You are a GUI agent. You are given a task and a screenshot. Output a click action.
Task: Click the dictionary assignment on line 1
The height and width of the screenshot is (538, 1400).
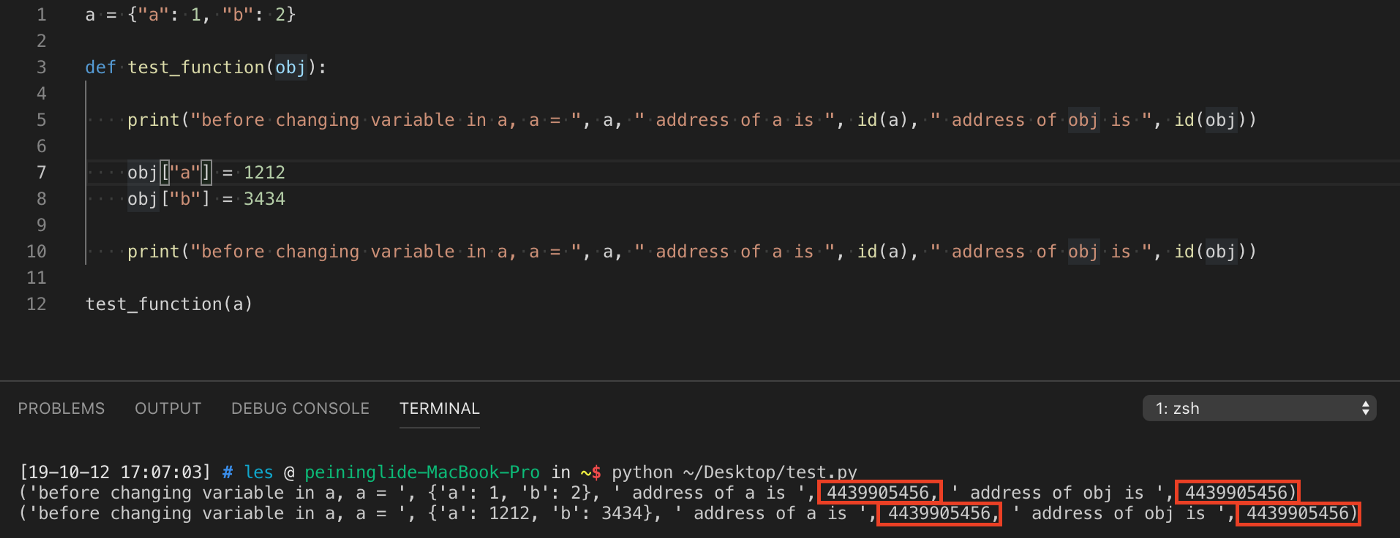coord(191,15)
